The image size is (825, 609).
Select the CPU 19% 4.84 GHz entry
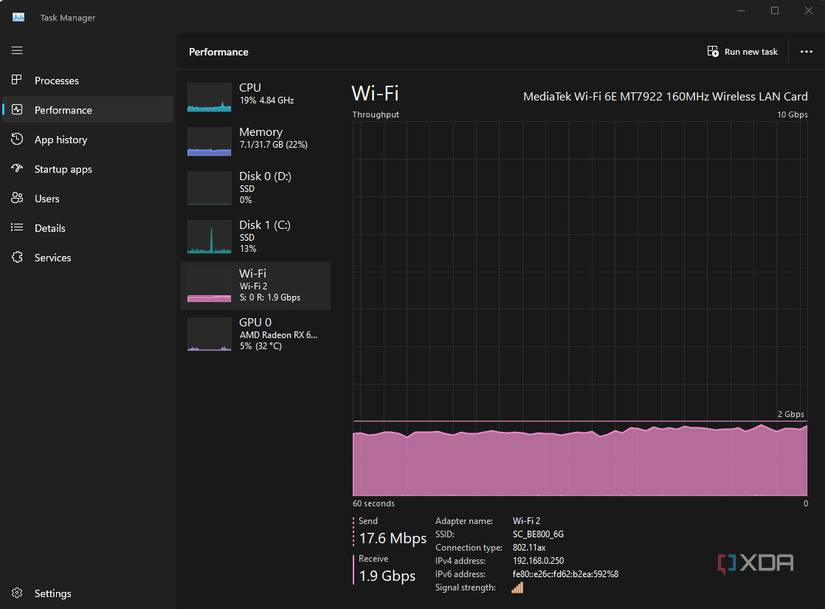[255, 97]
